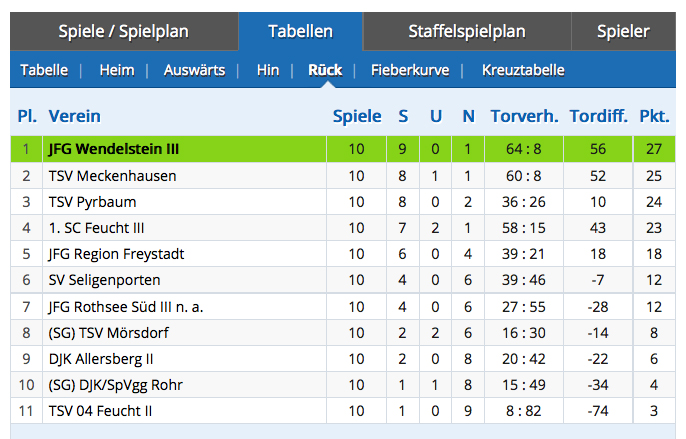686x439 pixels.
Task: Select the Rück round table
Action: 325,70
